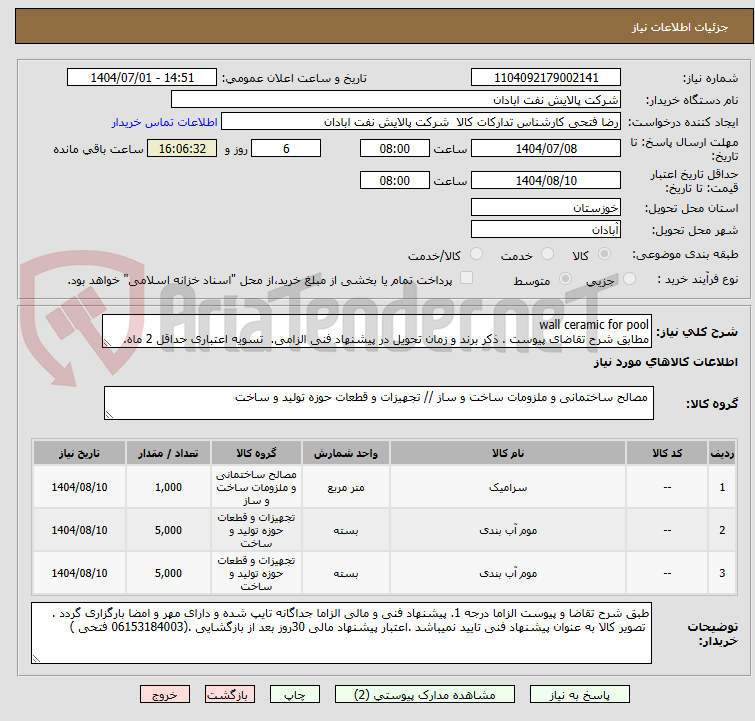Toggle the اسناد خزانه اسلامی payment checkbox
Image resolution: width=755 pixels, height=721 pixels.
[466, 279]
